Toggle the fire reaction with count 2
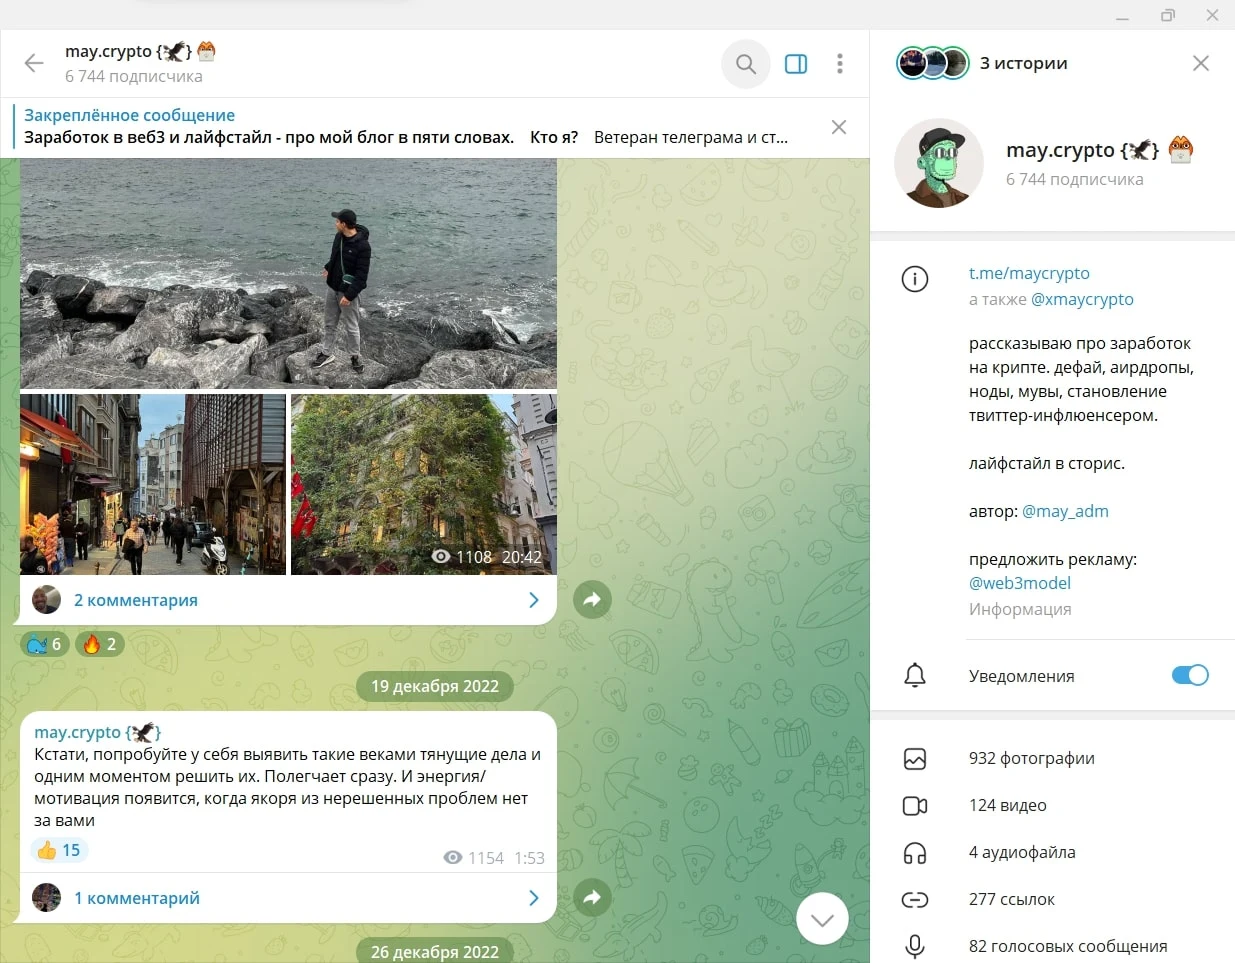The width and height of the screenshot is (1235, 963). (x=99, y=644)
